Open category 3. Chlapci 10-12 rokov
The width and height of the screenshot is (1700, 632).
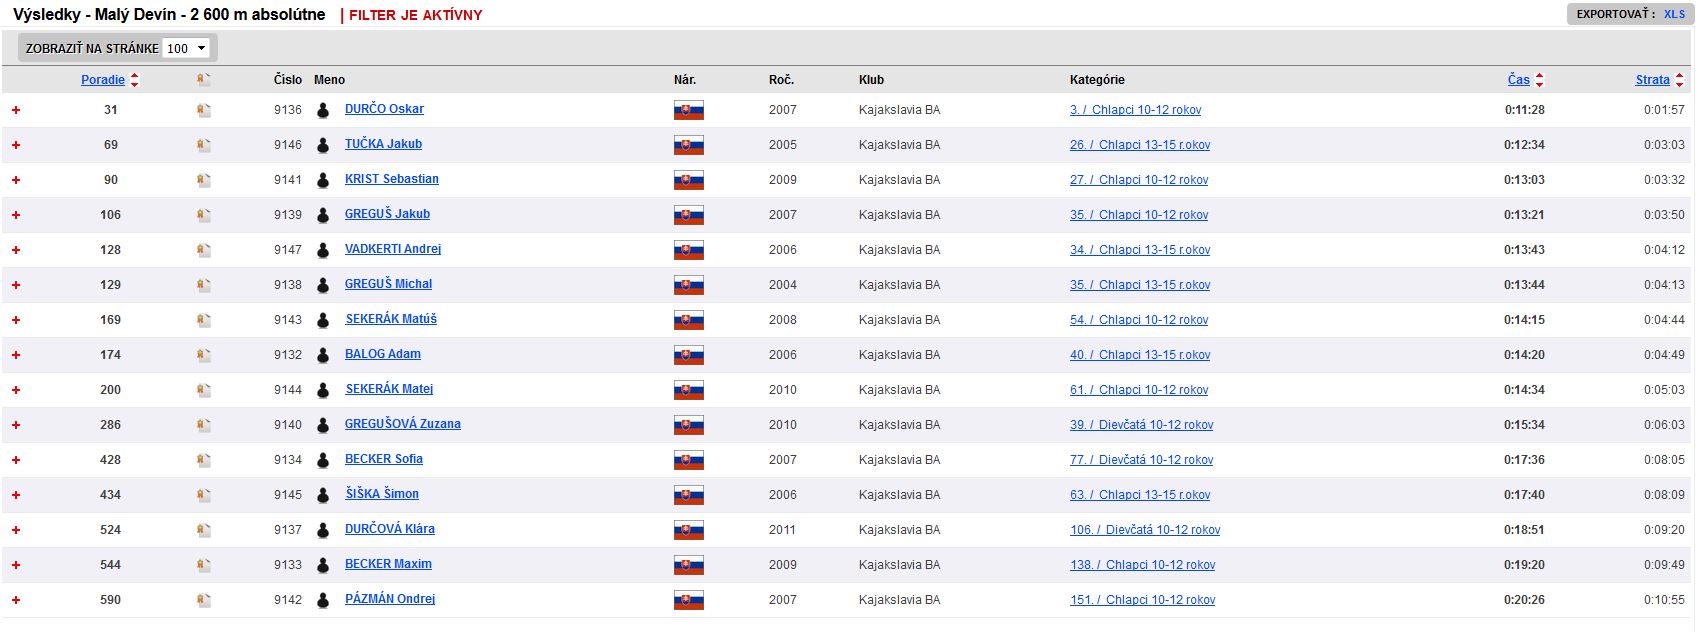1135,110
